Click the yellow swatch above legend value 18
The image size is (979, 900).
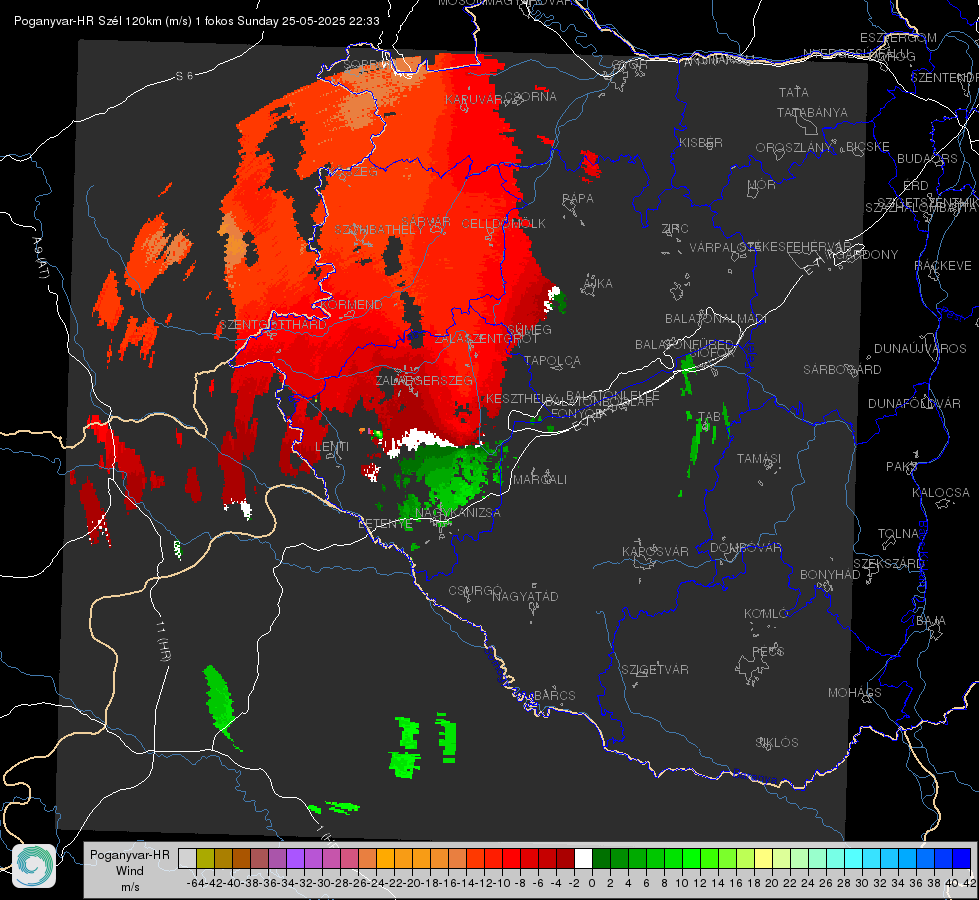[x=764, y=858]
